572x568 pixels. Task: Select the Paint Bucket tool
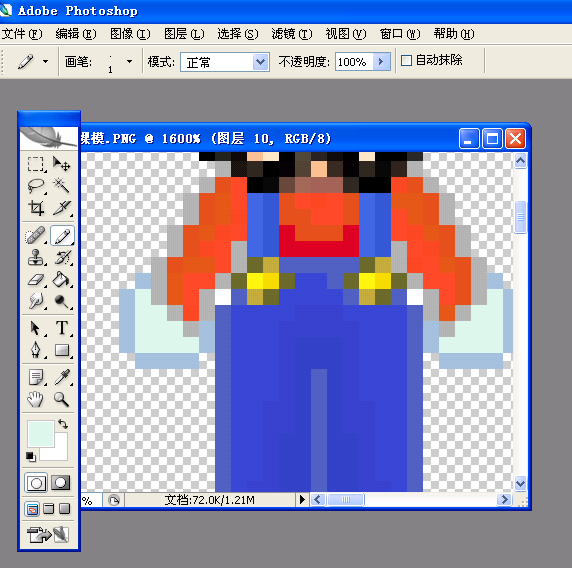pyautogui.click(x=61, y=280)
